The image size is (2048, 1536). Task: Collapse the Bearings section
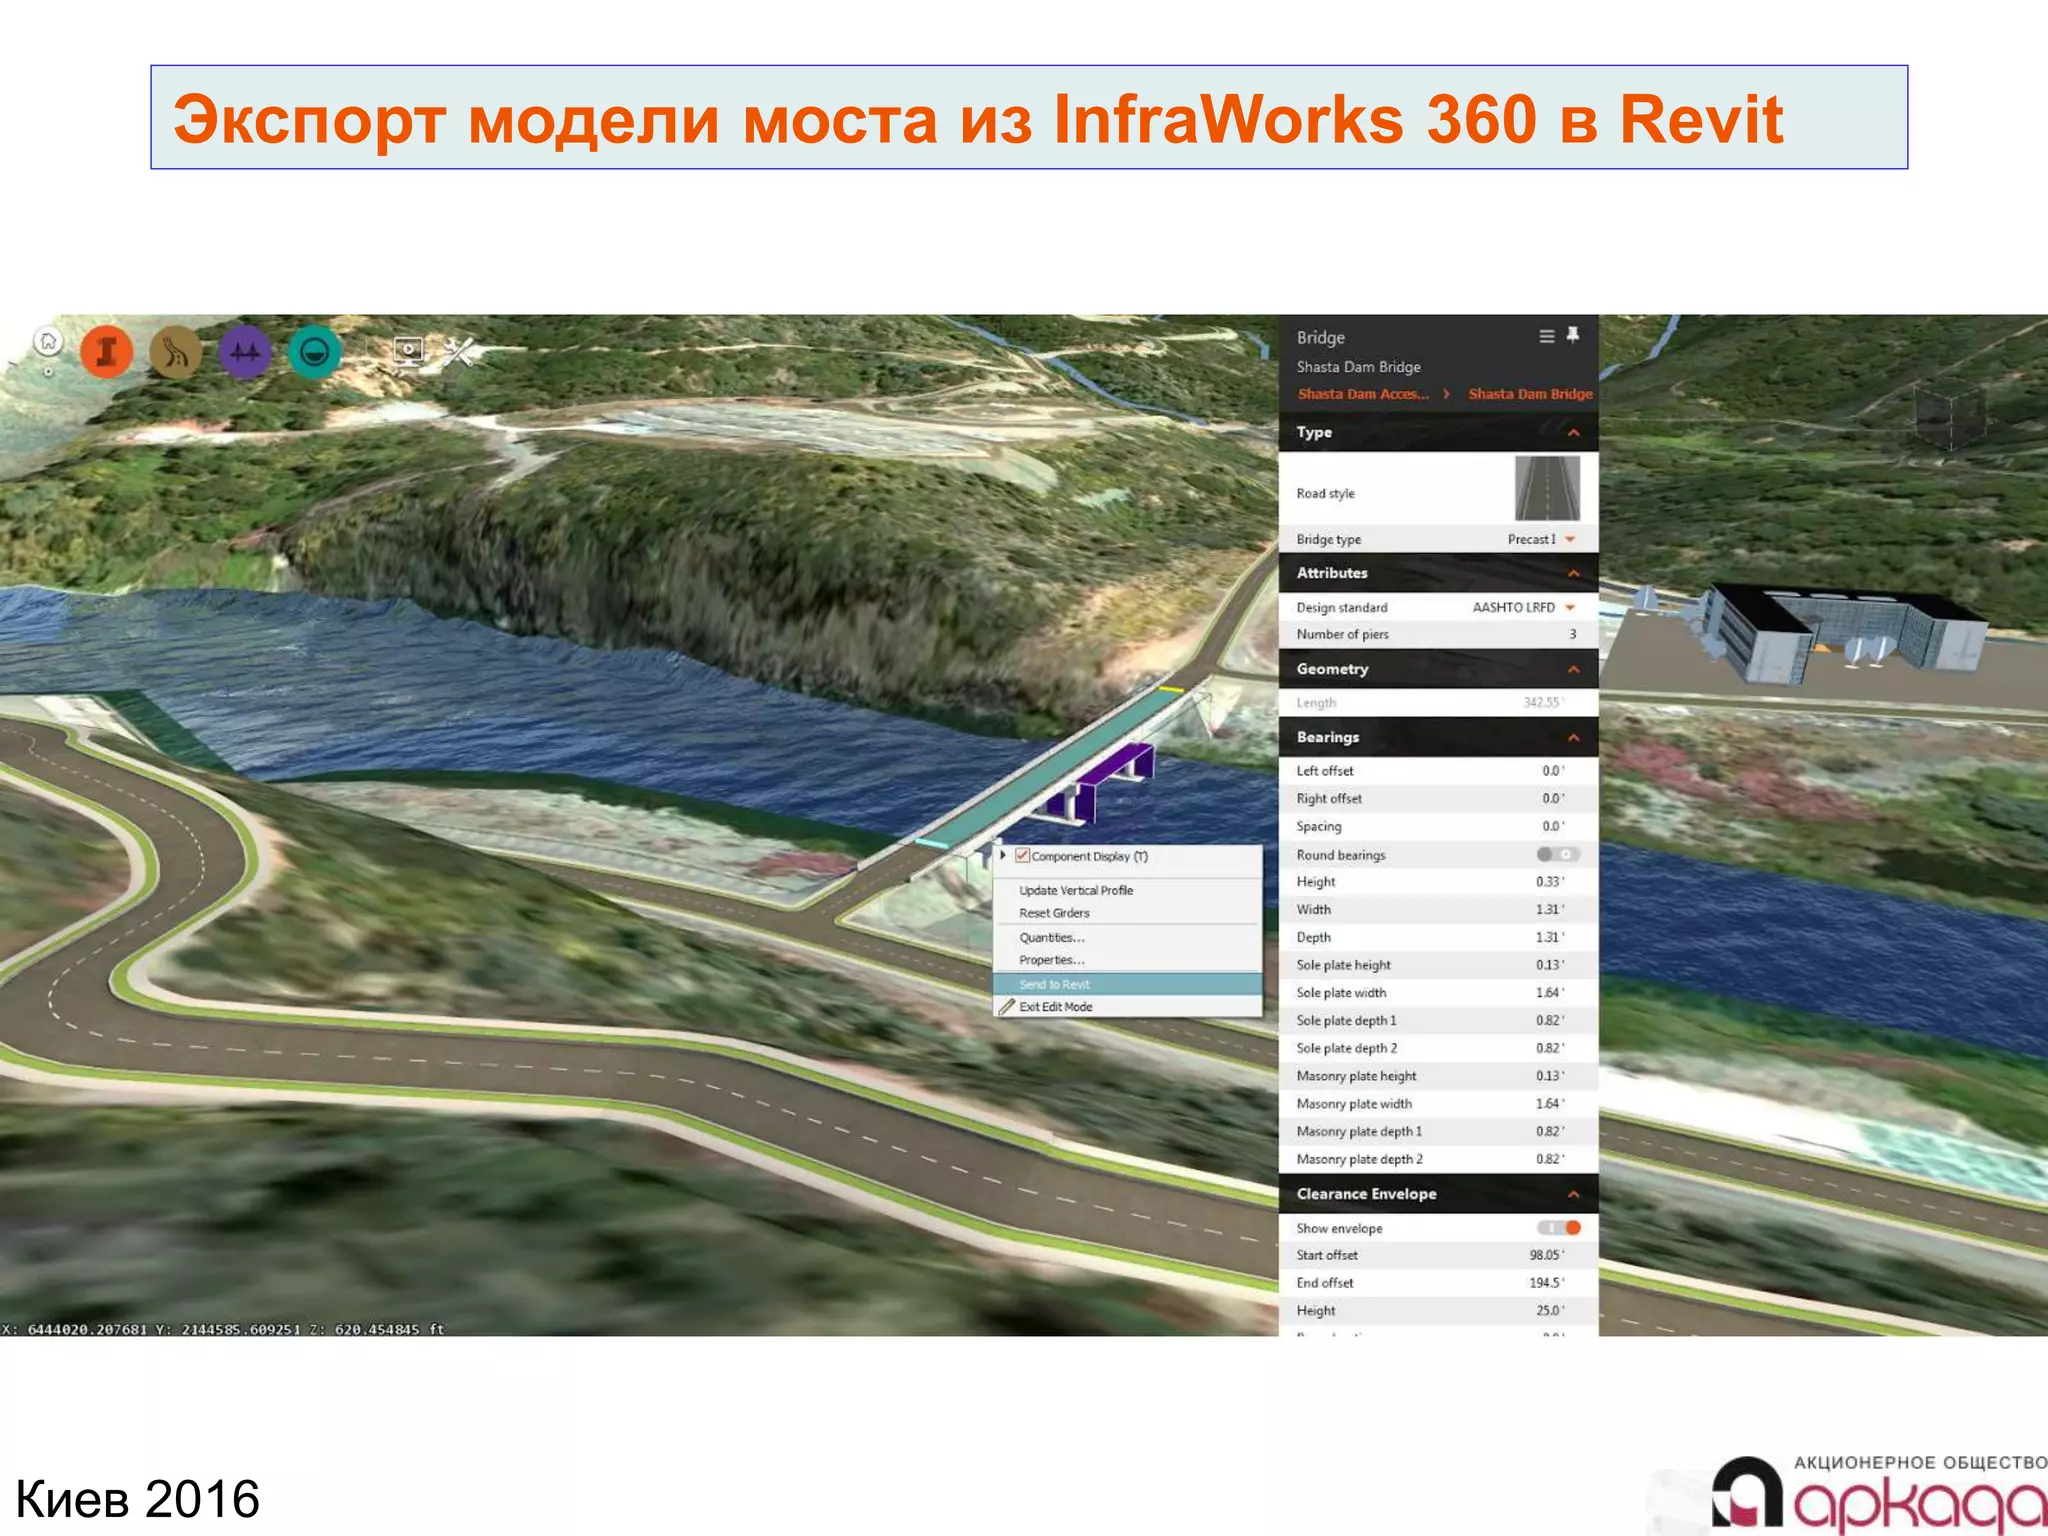click(x=1574, y=738)
